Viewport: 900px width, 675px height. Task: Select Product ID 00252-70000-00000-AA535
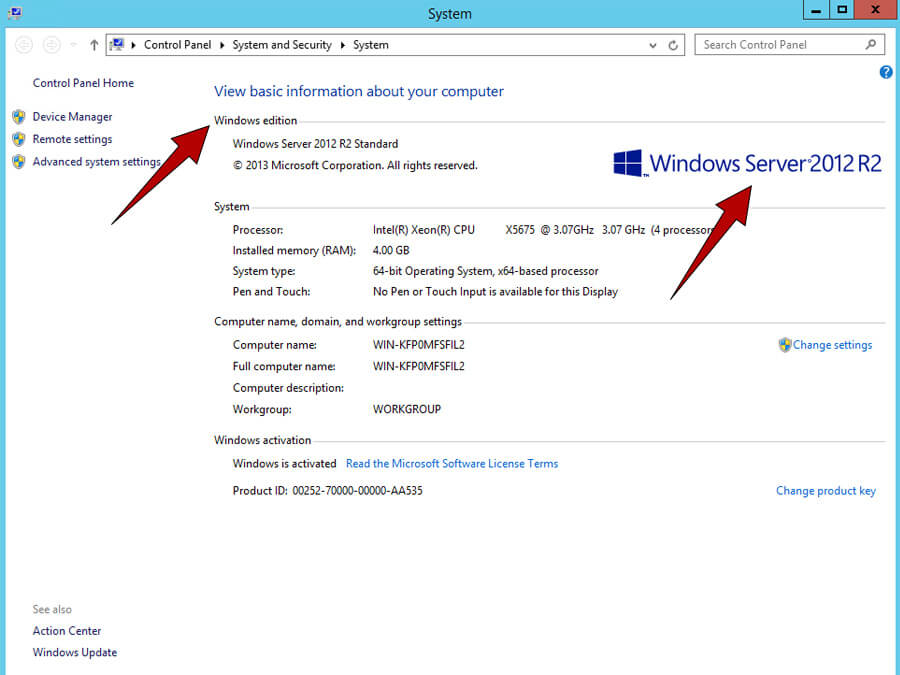pyautogui.click(x=327, y=491)
